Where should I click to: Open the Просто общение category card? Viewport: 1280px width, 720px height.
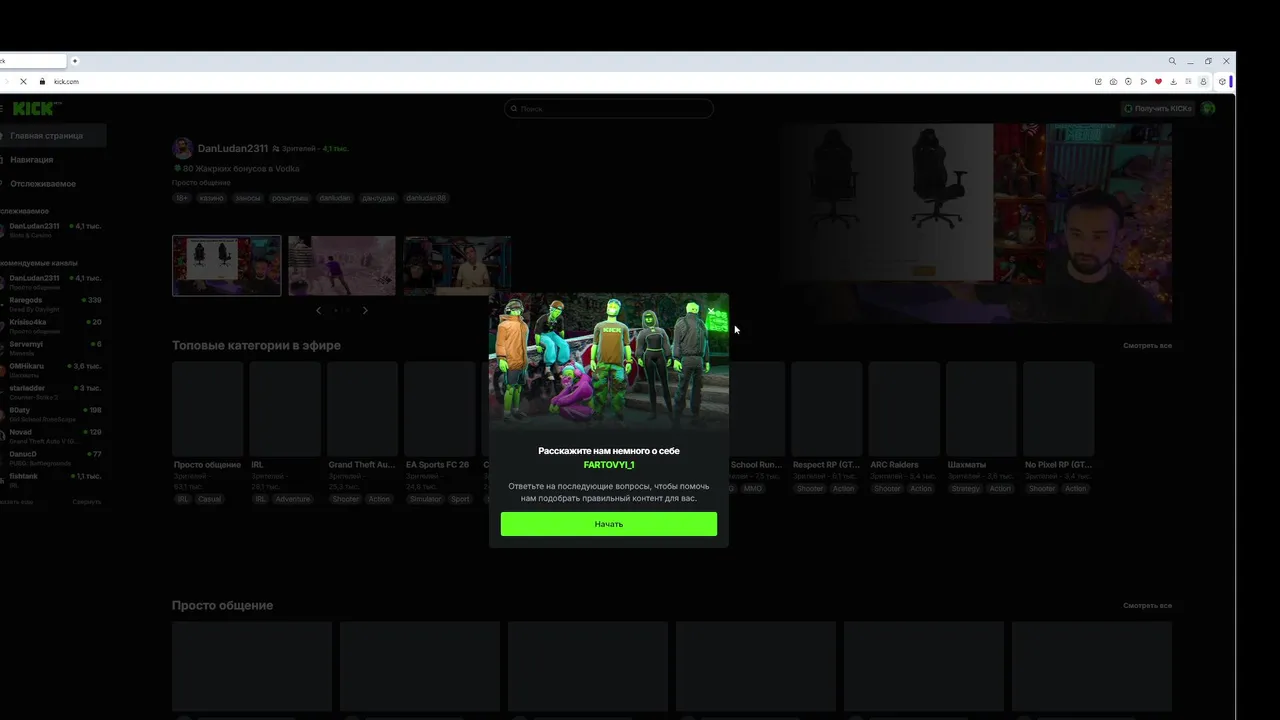[x=208, y=409]
